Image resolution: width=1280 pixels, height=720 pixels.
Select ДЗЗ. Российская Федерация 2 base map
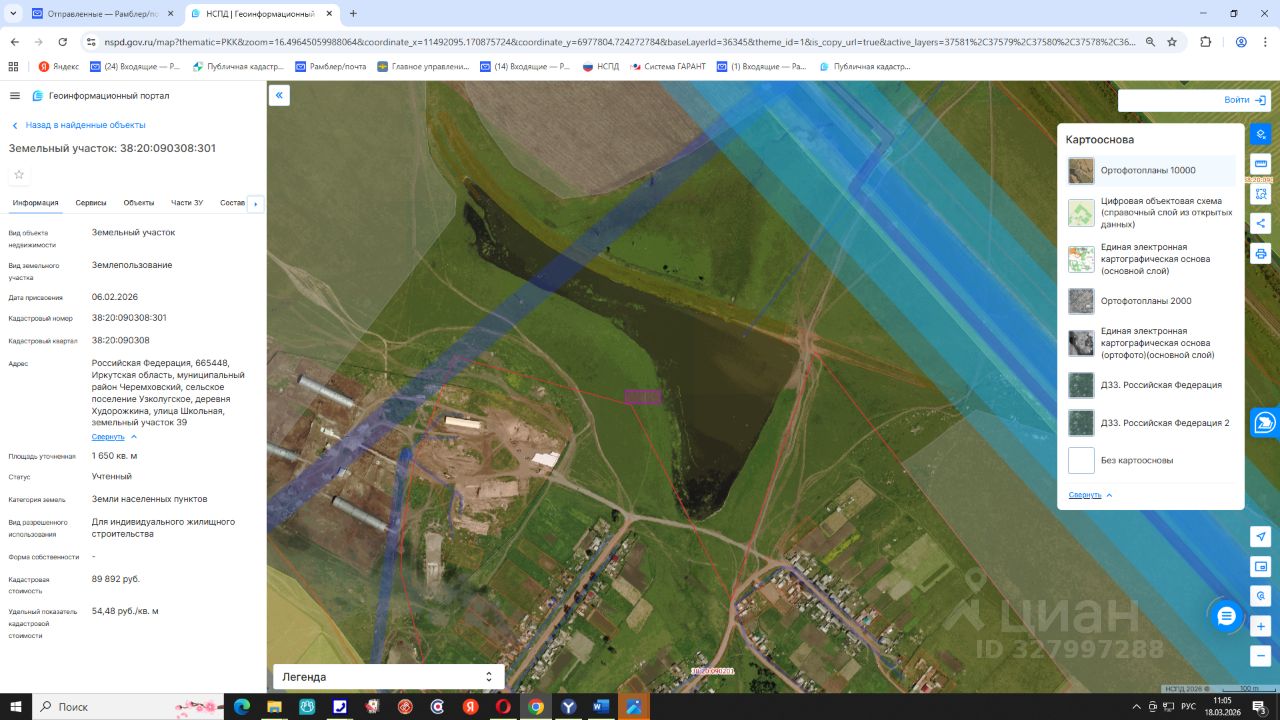pyautogui.click(x=1151, y=423)
